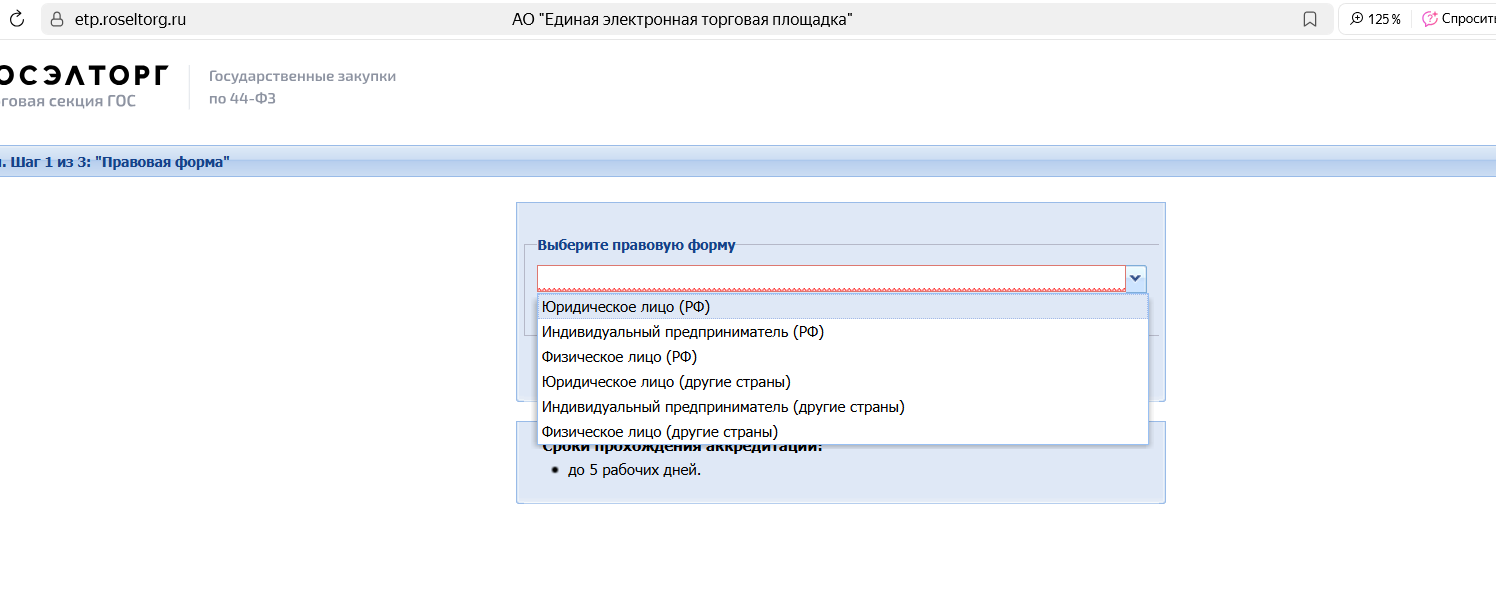Pick Юридическое лицо (другие страны)
The image size is (1496, 601).
click(x=665, y=382)
